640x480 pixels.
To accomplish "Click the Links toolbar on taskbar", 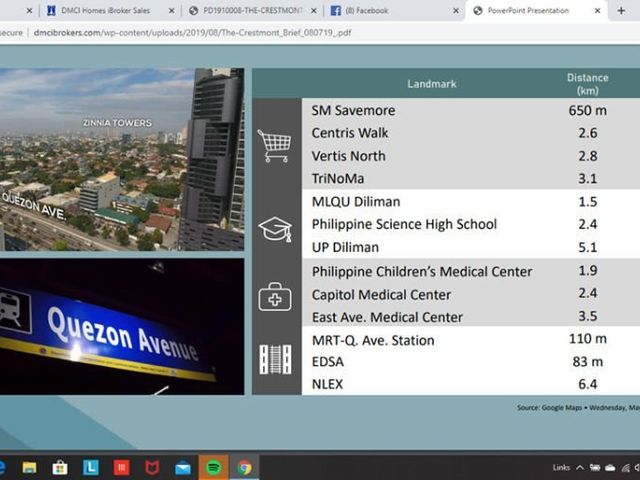I will (561, 468).
